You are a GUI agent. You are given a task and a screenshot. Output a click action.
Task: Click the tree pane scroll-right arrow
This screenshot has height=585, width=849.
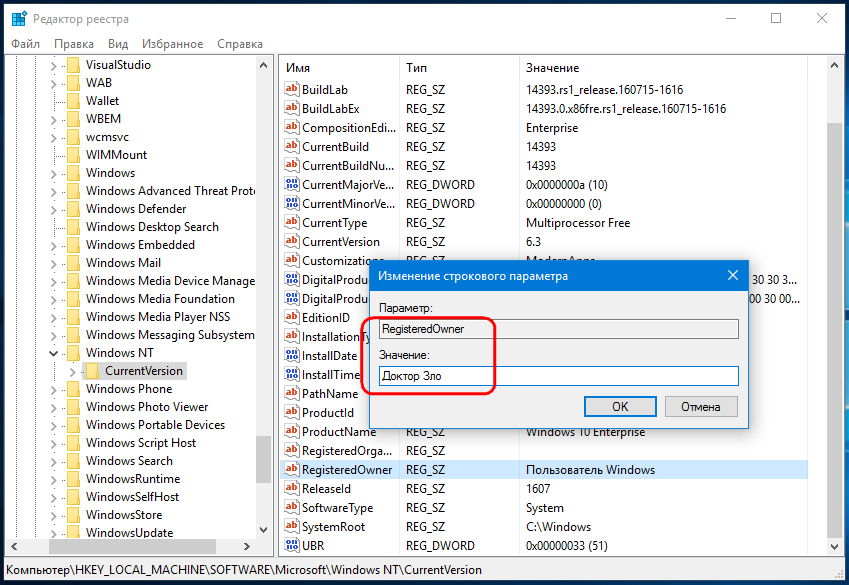(x=247, y=546)
